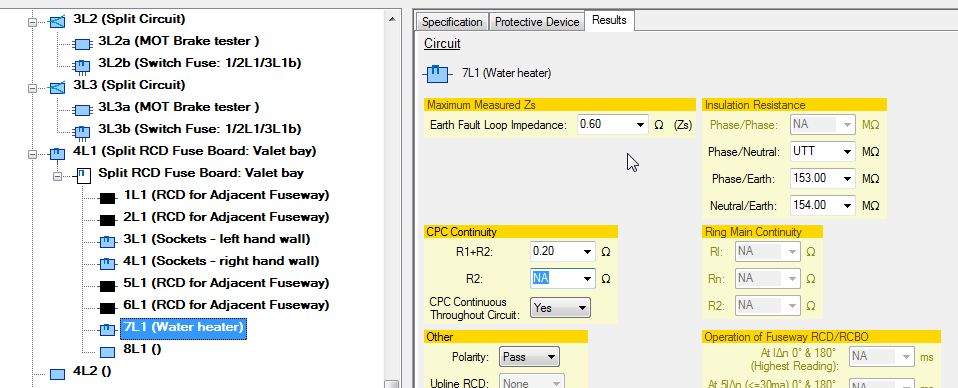Image resolution: width=958 pixels, height=388 pixels.
Task: Open the Phase/Neutral insulation dropdown
Action: click(x=847, y=152)
